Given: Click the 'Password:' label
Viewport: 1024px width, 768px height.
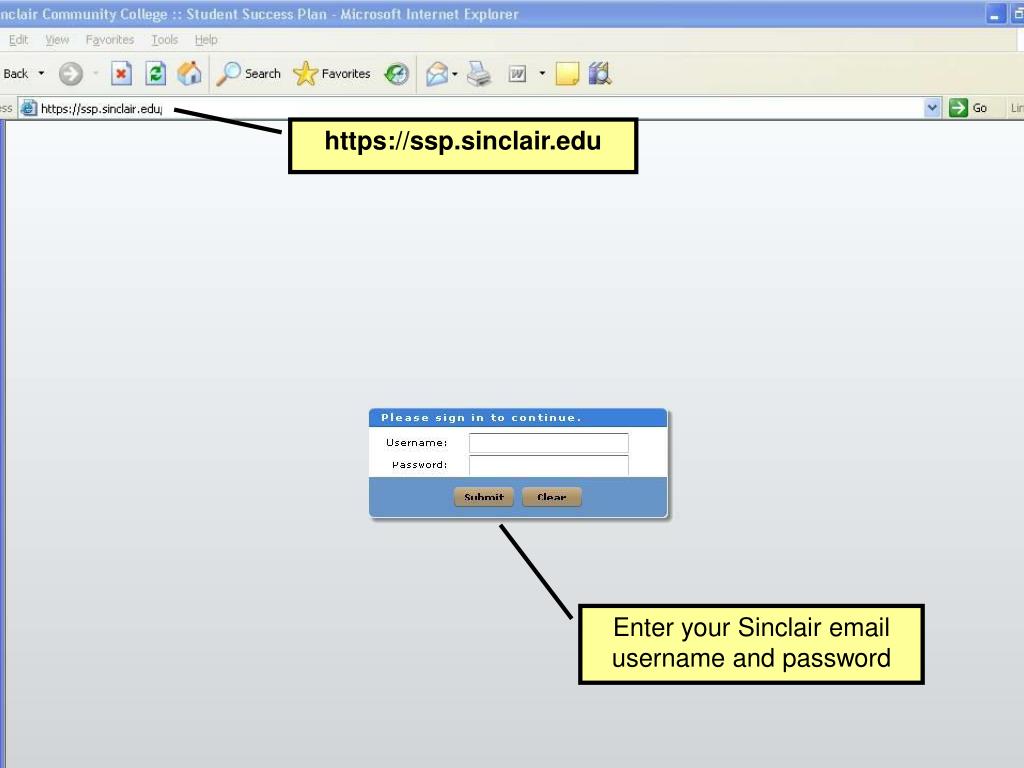Looking at the screenshot, I should coord(419,464).
